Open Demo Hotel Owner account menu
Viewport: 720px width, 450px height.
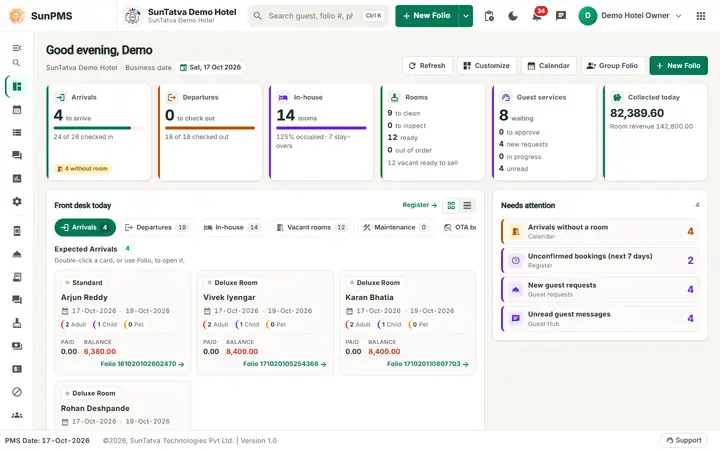click(x=630, y=16)
